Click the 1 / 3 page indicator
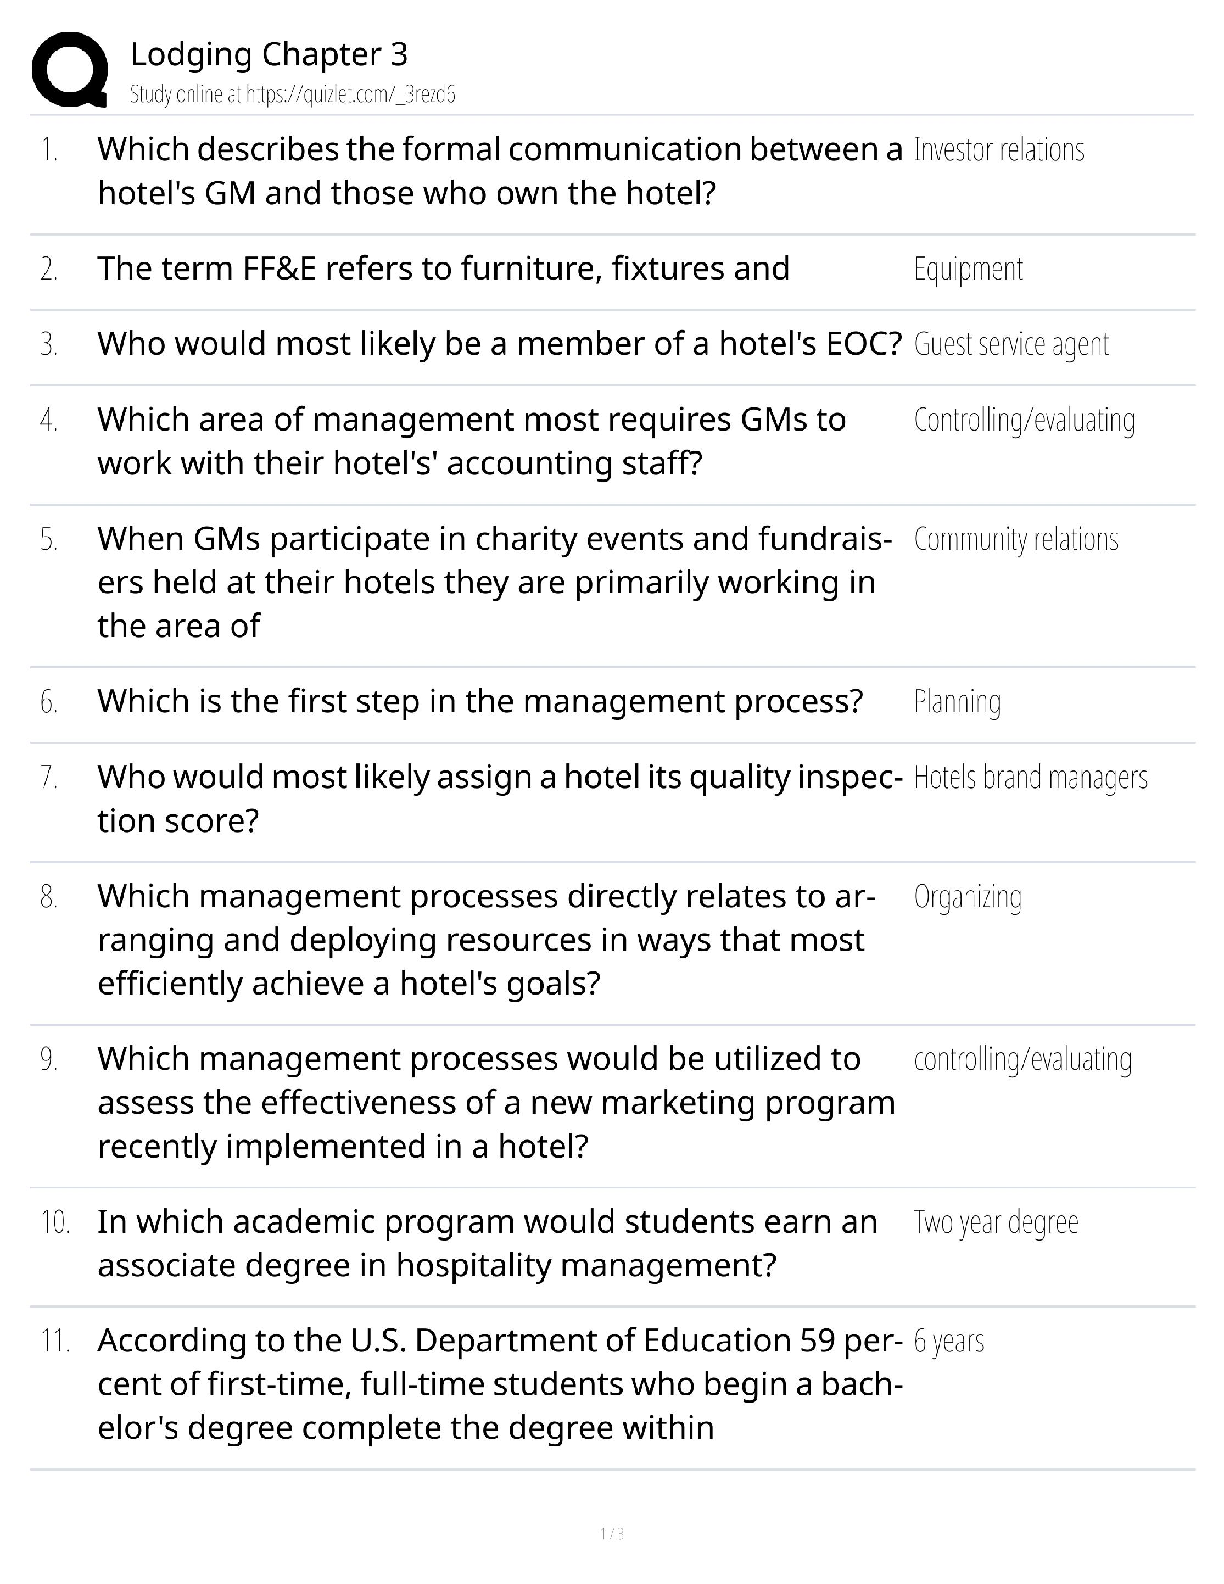The width and height of the screenshot is (1224, 1584). pyautogui.click(x=612, y=1534)
